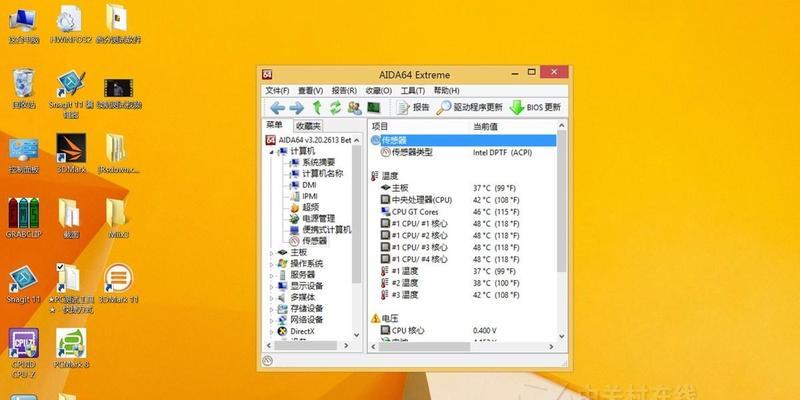Open the 收藏(O) menu

[x=379, y=90]
